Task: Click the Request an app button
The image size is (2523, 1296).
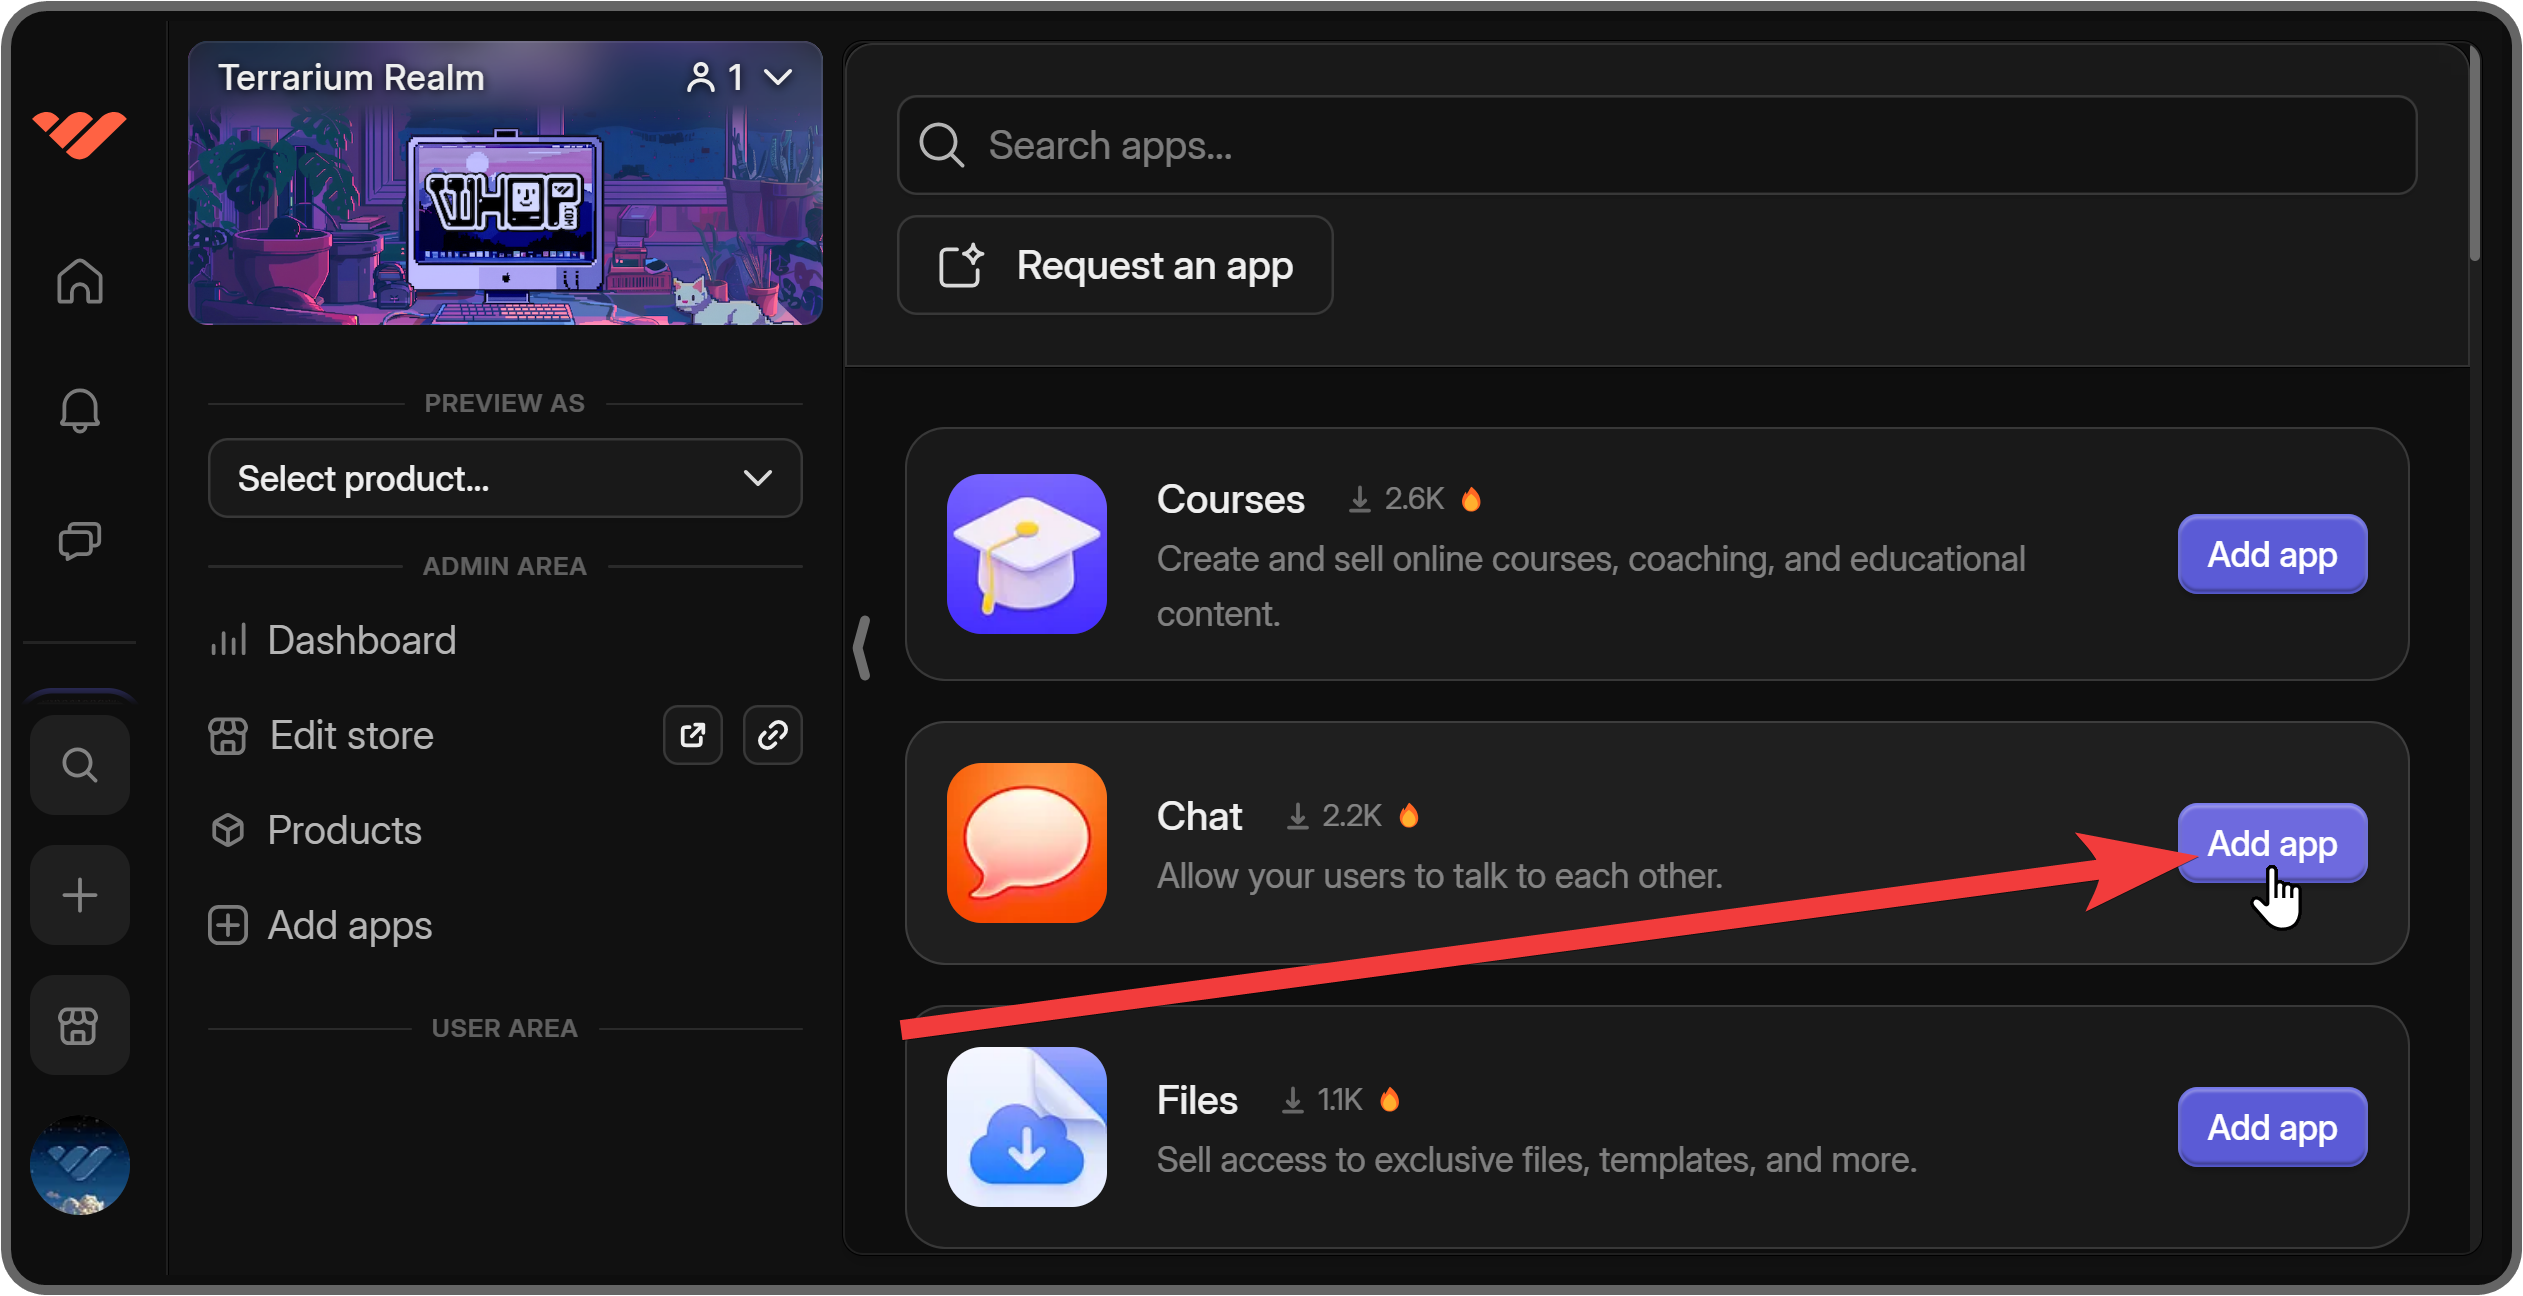Action: coord(1113,265)
